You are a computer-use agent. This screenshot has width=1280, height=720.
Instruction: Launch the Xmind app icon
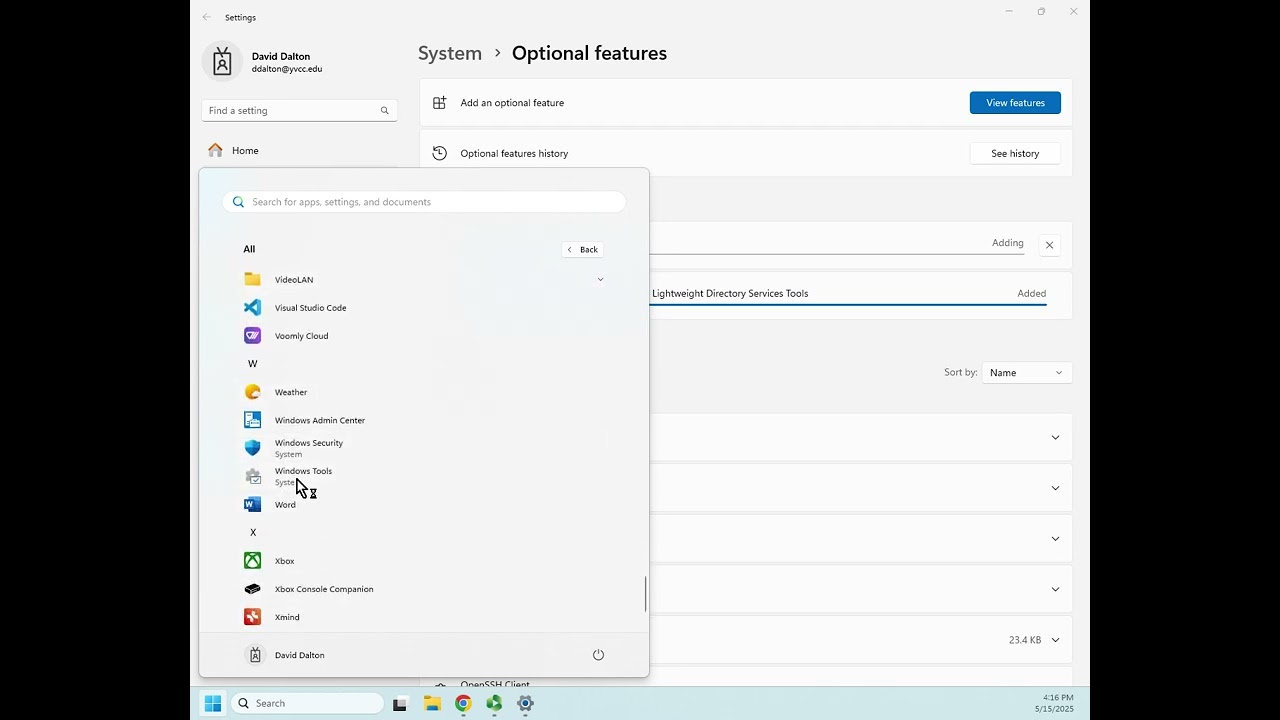pyautogui.click(x=253, y=617)
